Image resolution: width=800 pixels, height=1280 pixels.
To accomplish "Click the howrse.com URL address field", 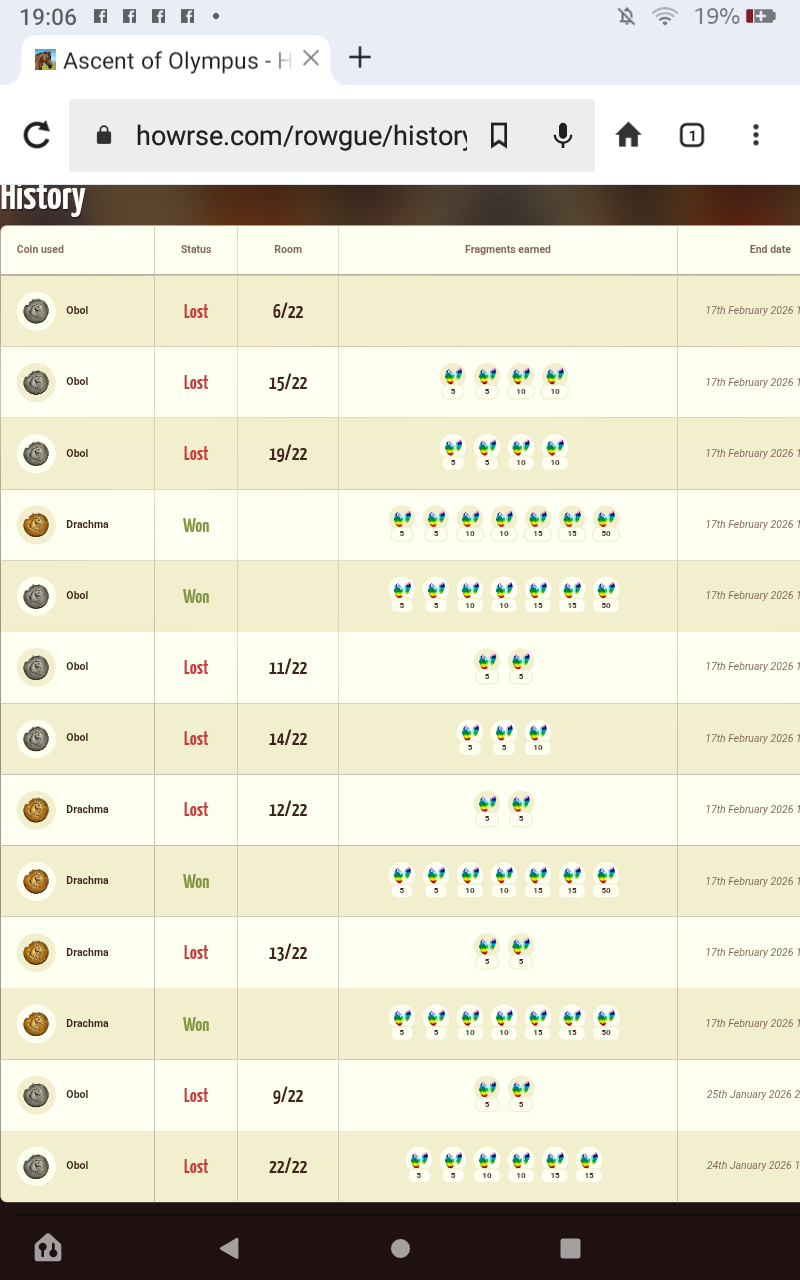I will point(301,135).
